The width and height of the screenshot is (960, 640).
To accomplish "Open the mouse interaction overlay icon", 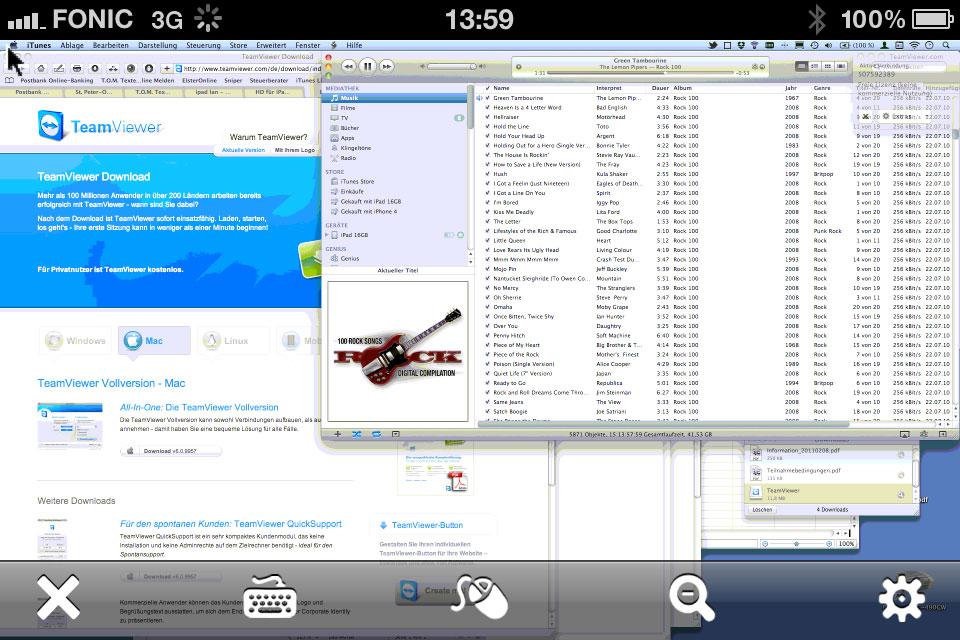I will (479, 596).
